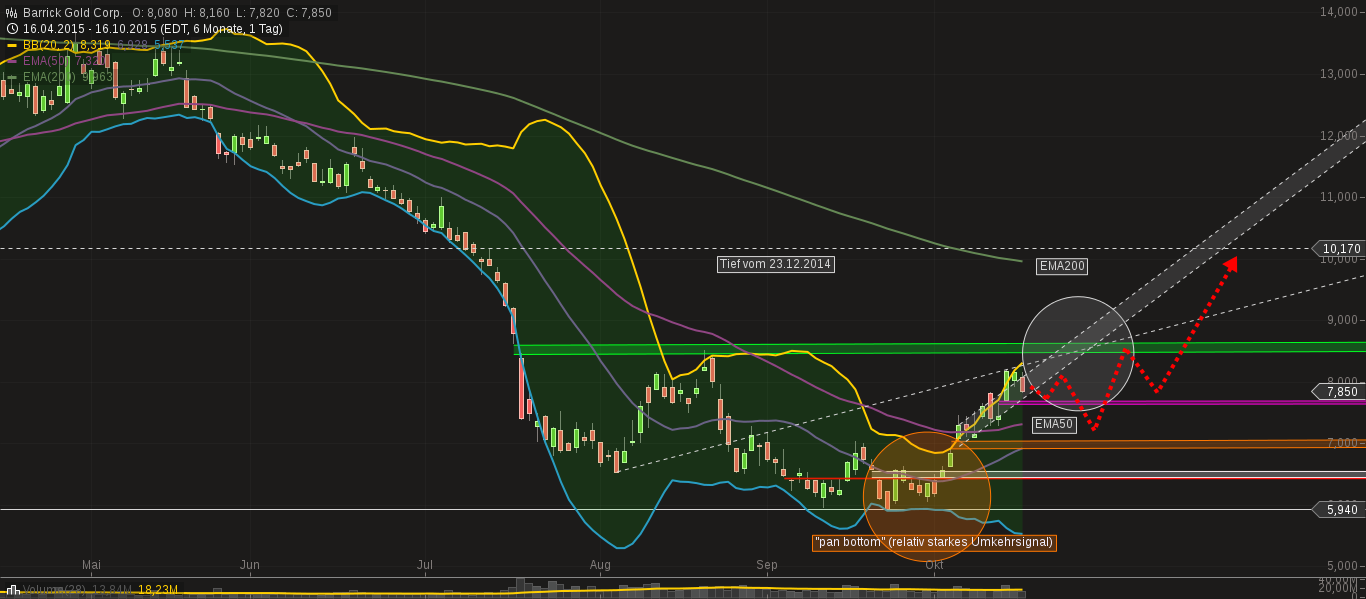Click the green EMA(200) line icon

pos(11,77)
